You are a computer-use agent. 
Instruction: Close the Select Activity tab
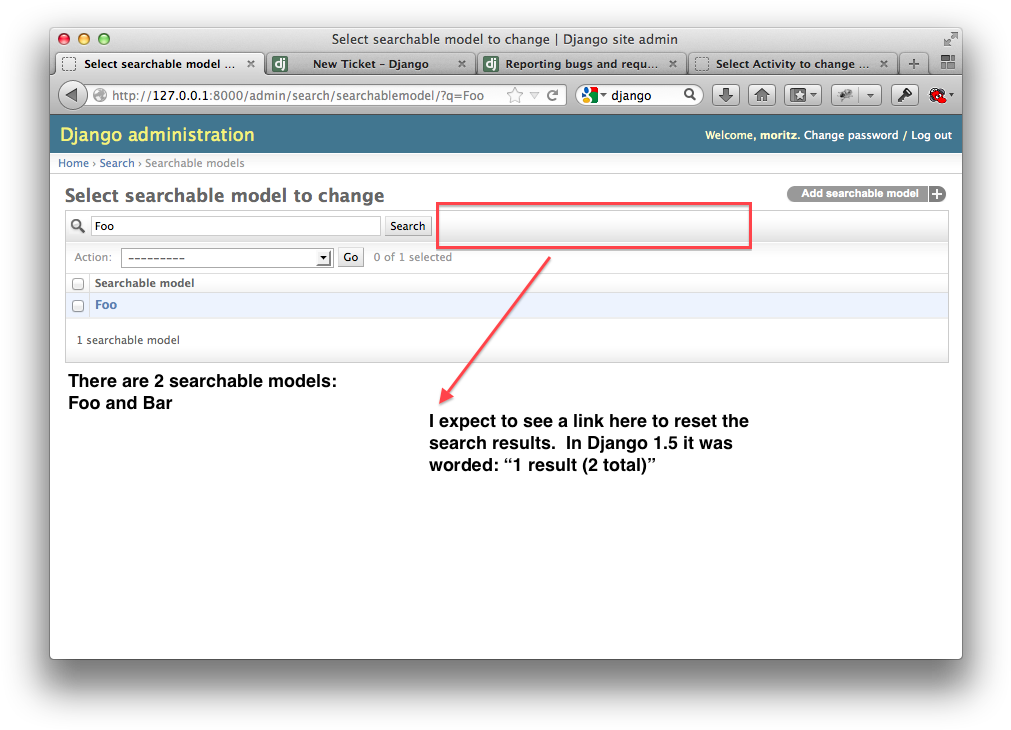coord(884,64)
